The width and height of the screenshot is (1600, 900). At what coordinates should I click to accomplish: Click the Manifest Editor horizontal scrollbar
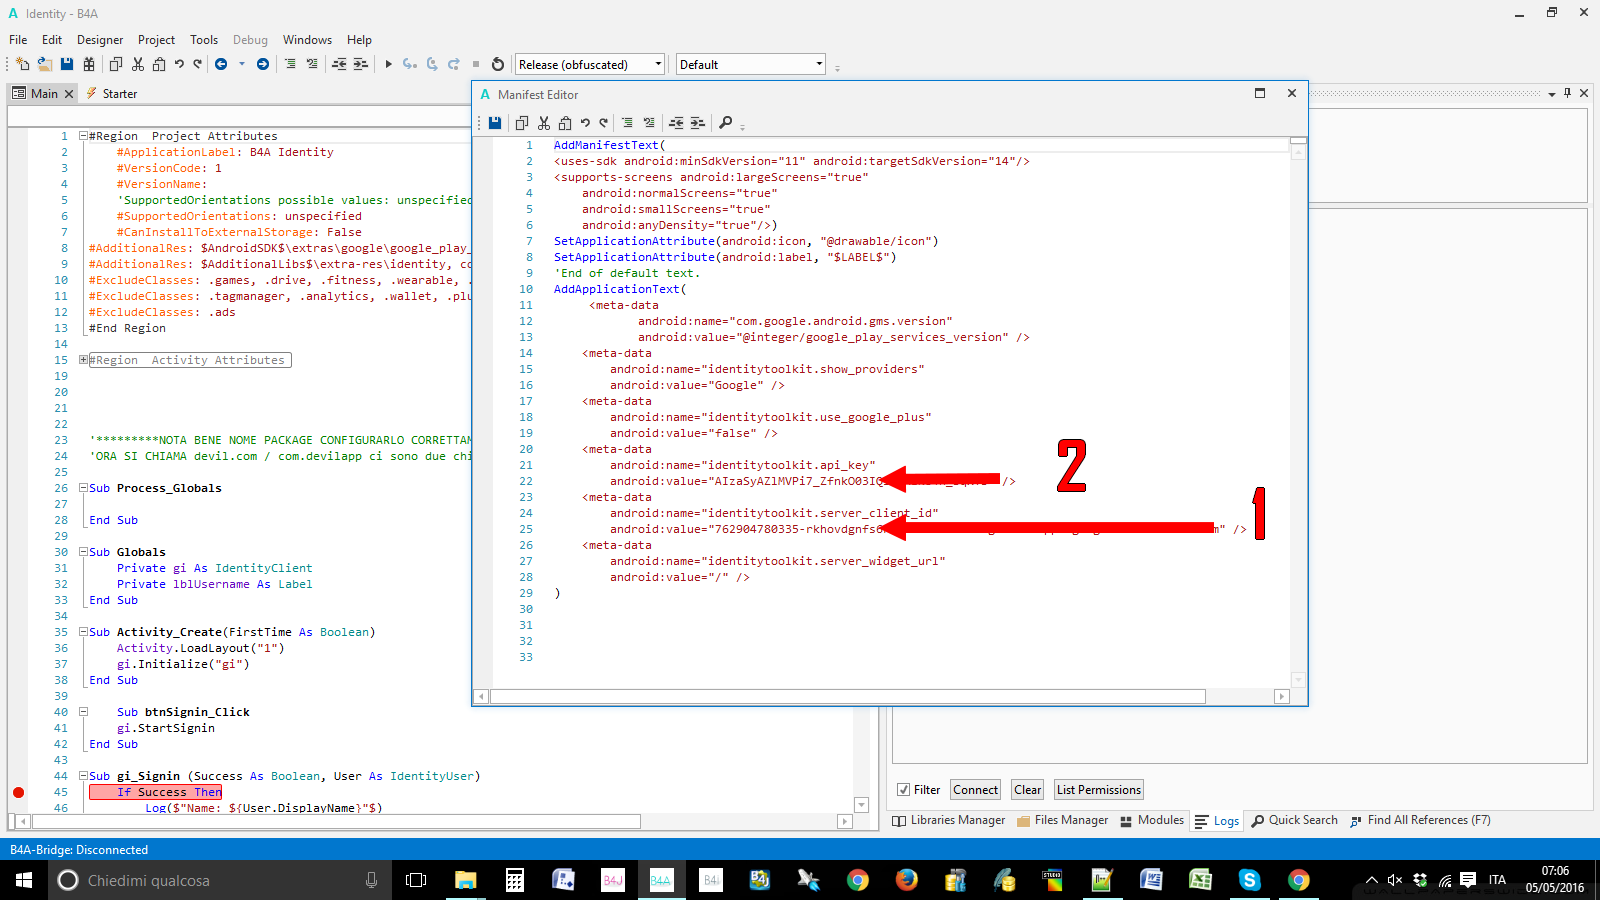[x=848, y=696]
